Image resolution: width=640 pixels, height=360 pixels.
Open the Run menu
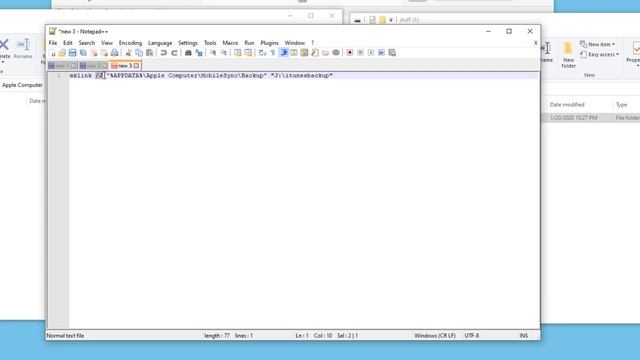click(x=249, y=43)
